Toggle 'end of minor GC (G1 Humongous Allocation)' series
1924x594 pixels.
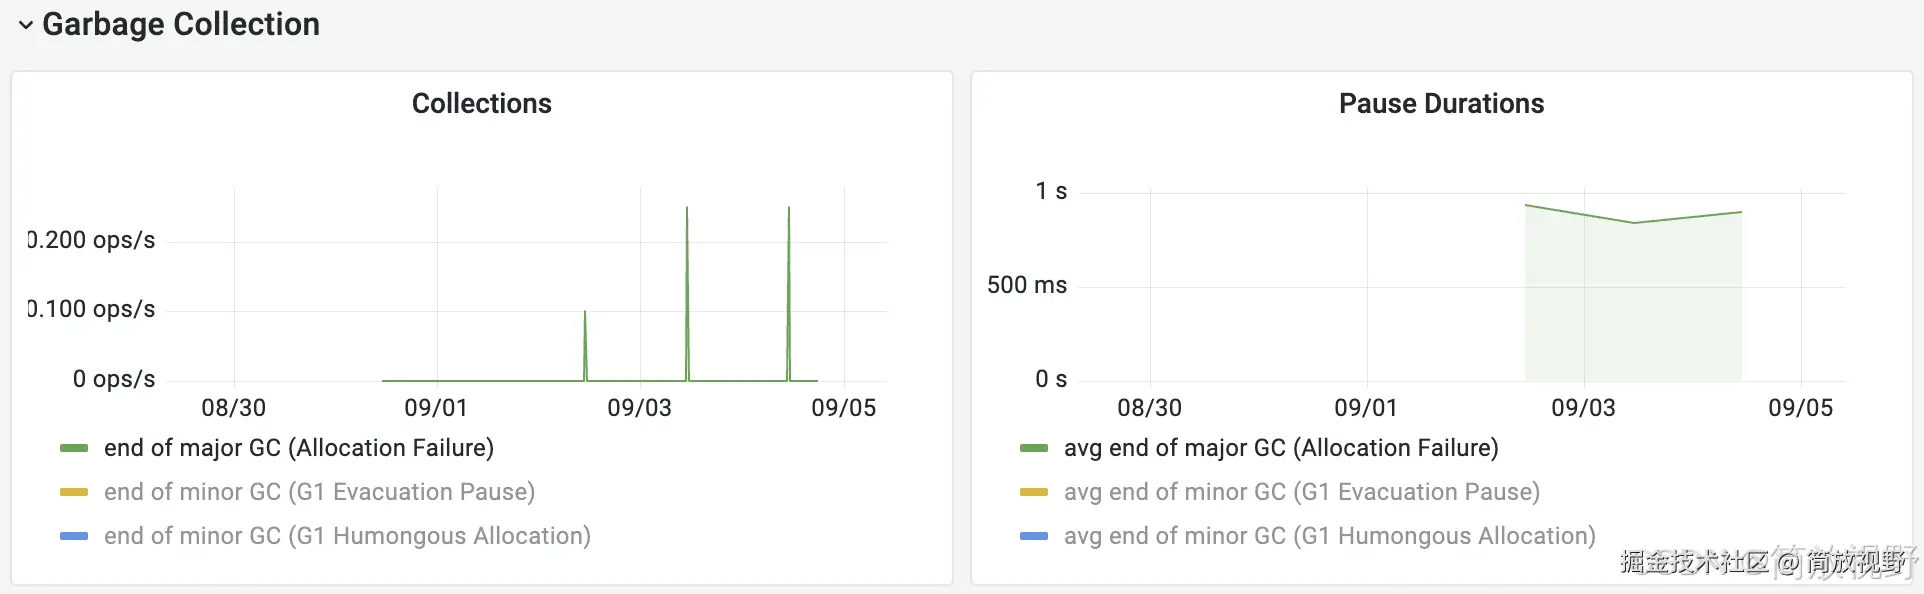tap(347, 536)
